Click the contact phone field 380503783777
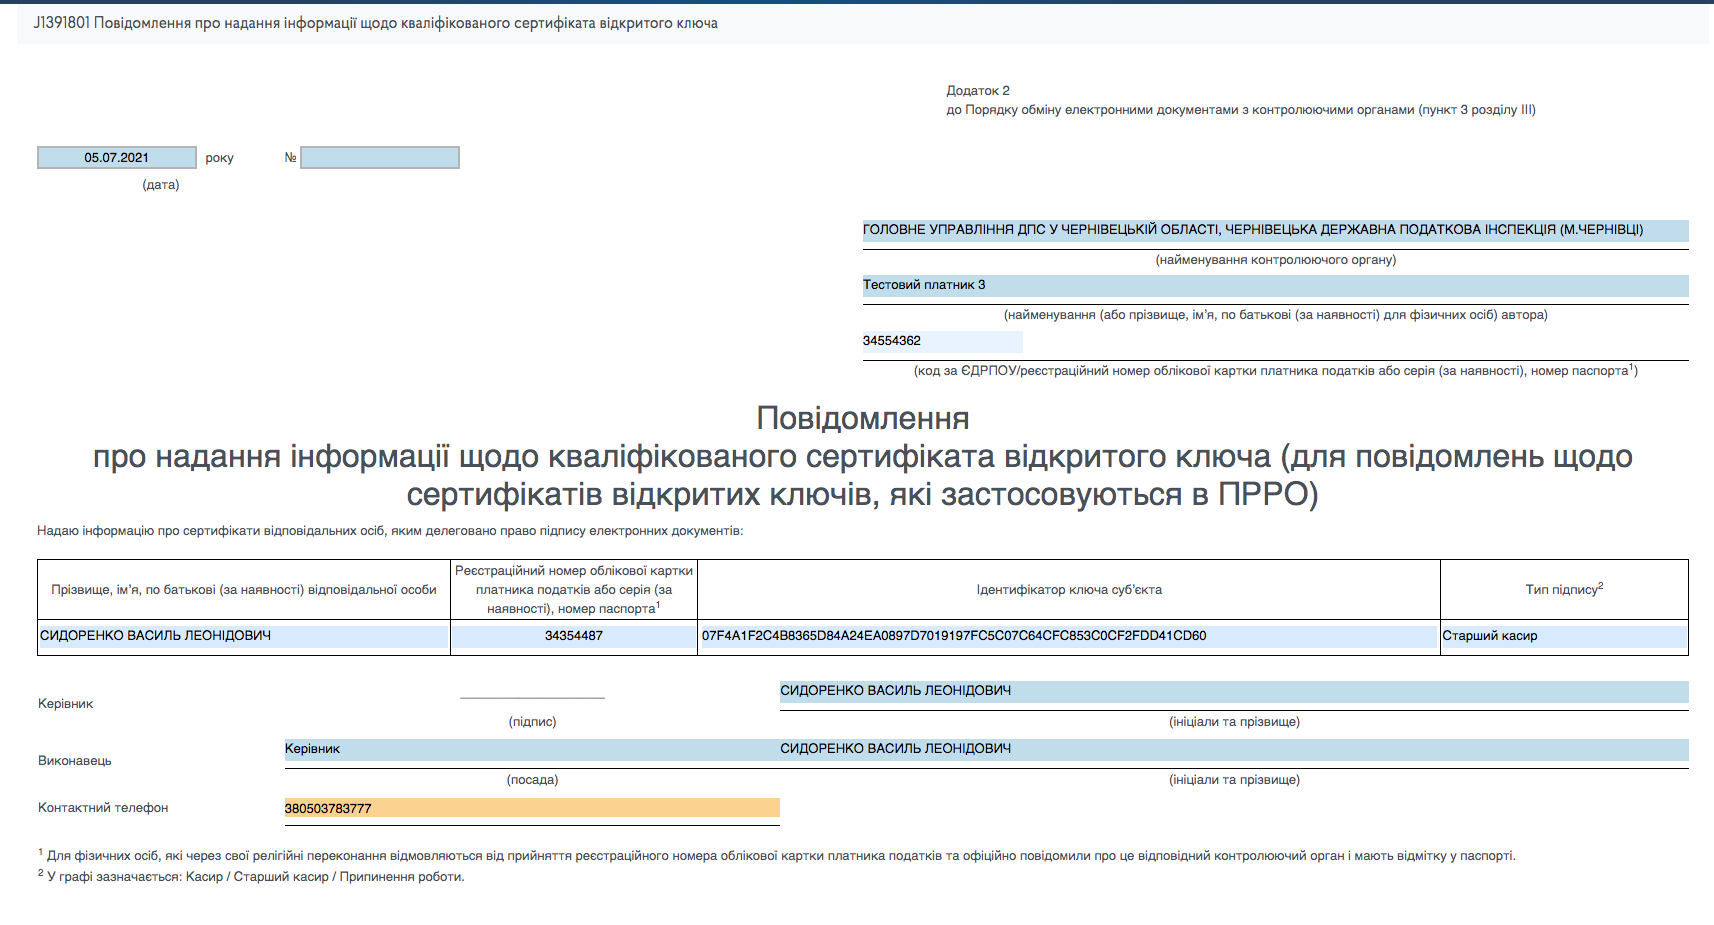The width and height of the screenshot is (1714, 925). click(531, 808)
